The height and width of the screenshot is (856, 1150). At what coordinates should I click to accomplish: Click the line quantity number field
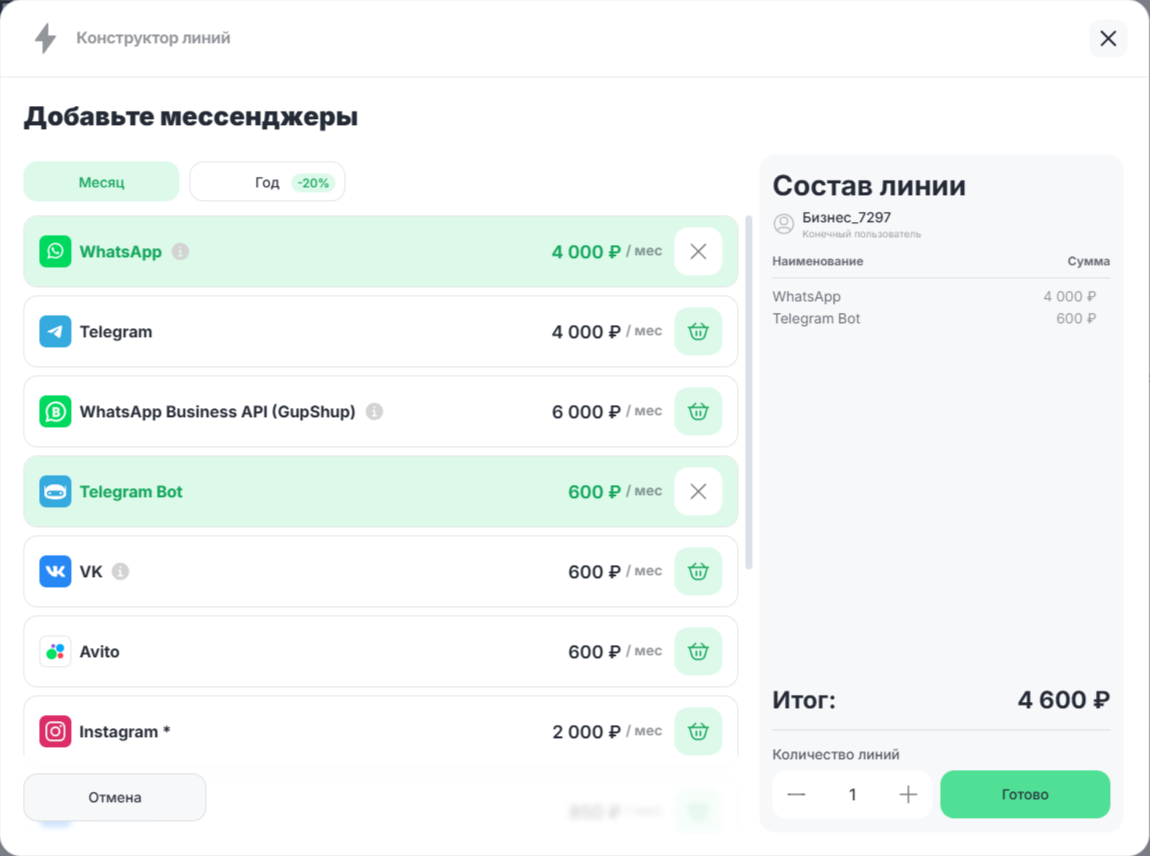pos(852,795)
